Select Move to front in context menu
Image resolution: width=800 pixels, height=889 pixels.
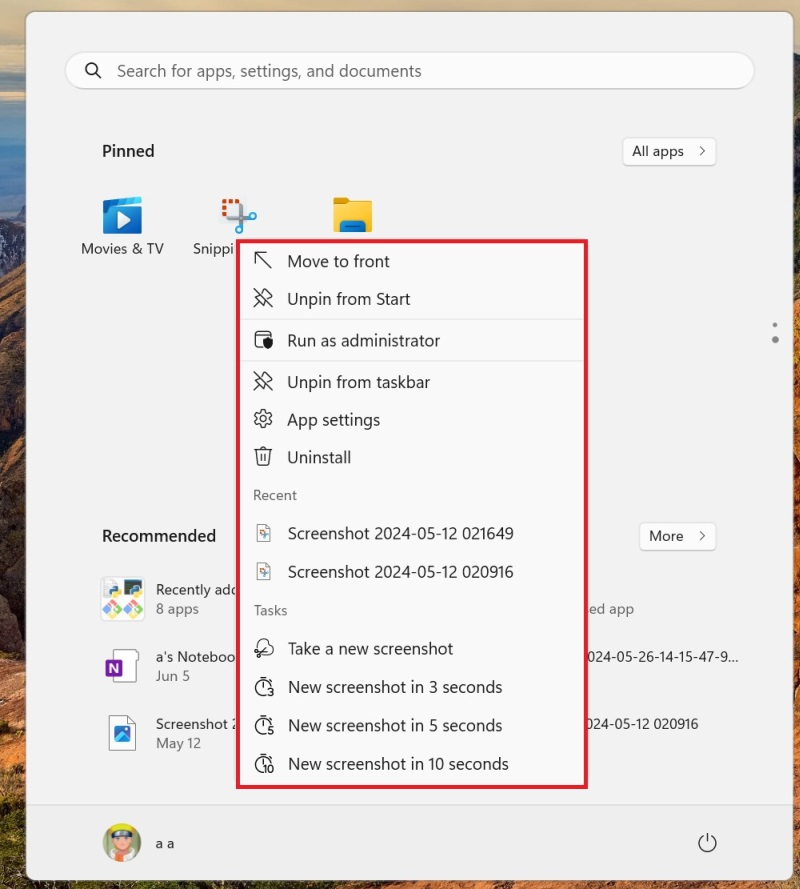pyautogui.click(x=338, y=261)
